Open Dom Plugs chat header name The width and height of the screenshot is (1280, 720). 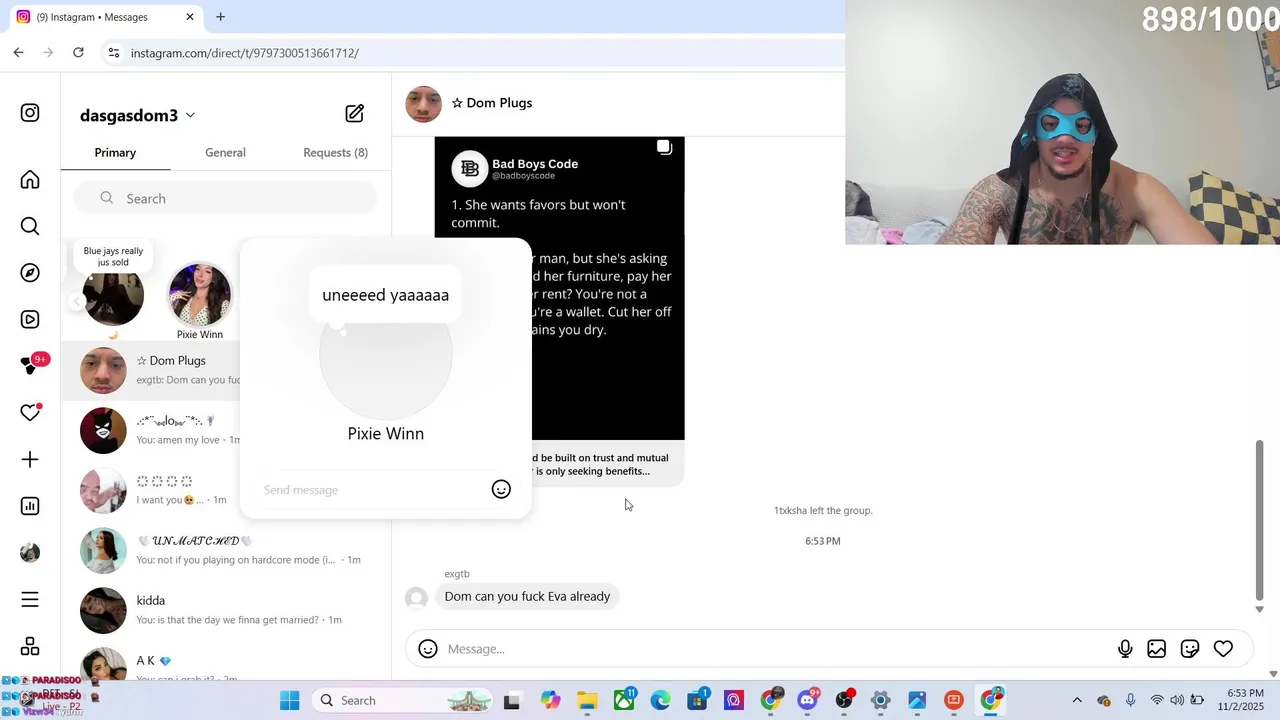point(492,103)
